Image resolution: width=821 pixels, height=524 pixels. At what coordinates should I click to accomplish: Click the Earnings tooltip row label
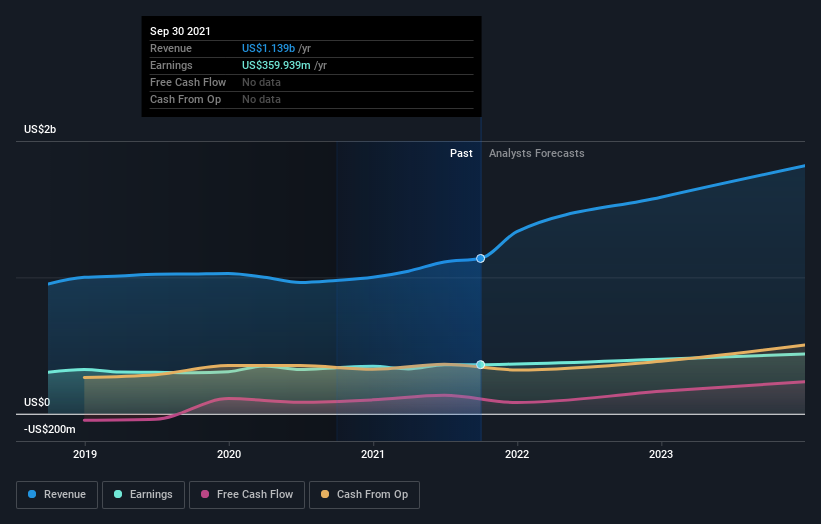[171, 65]
